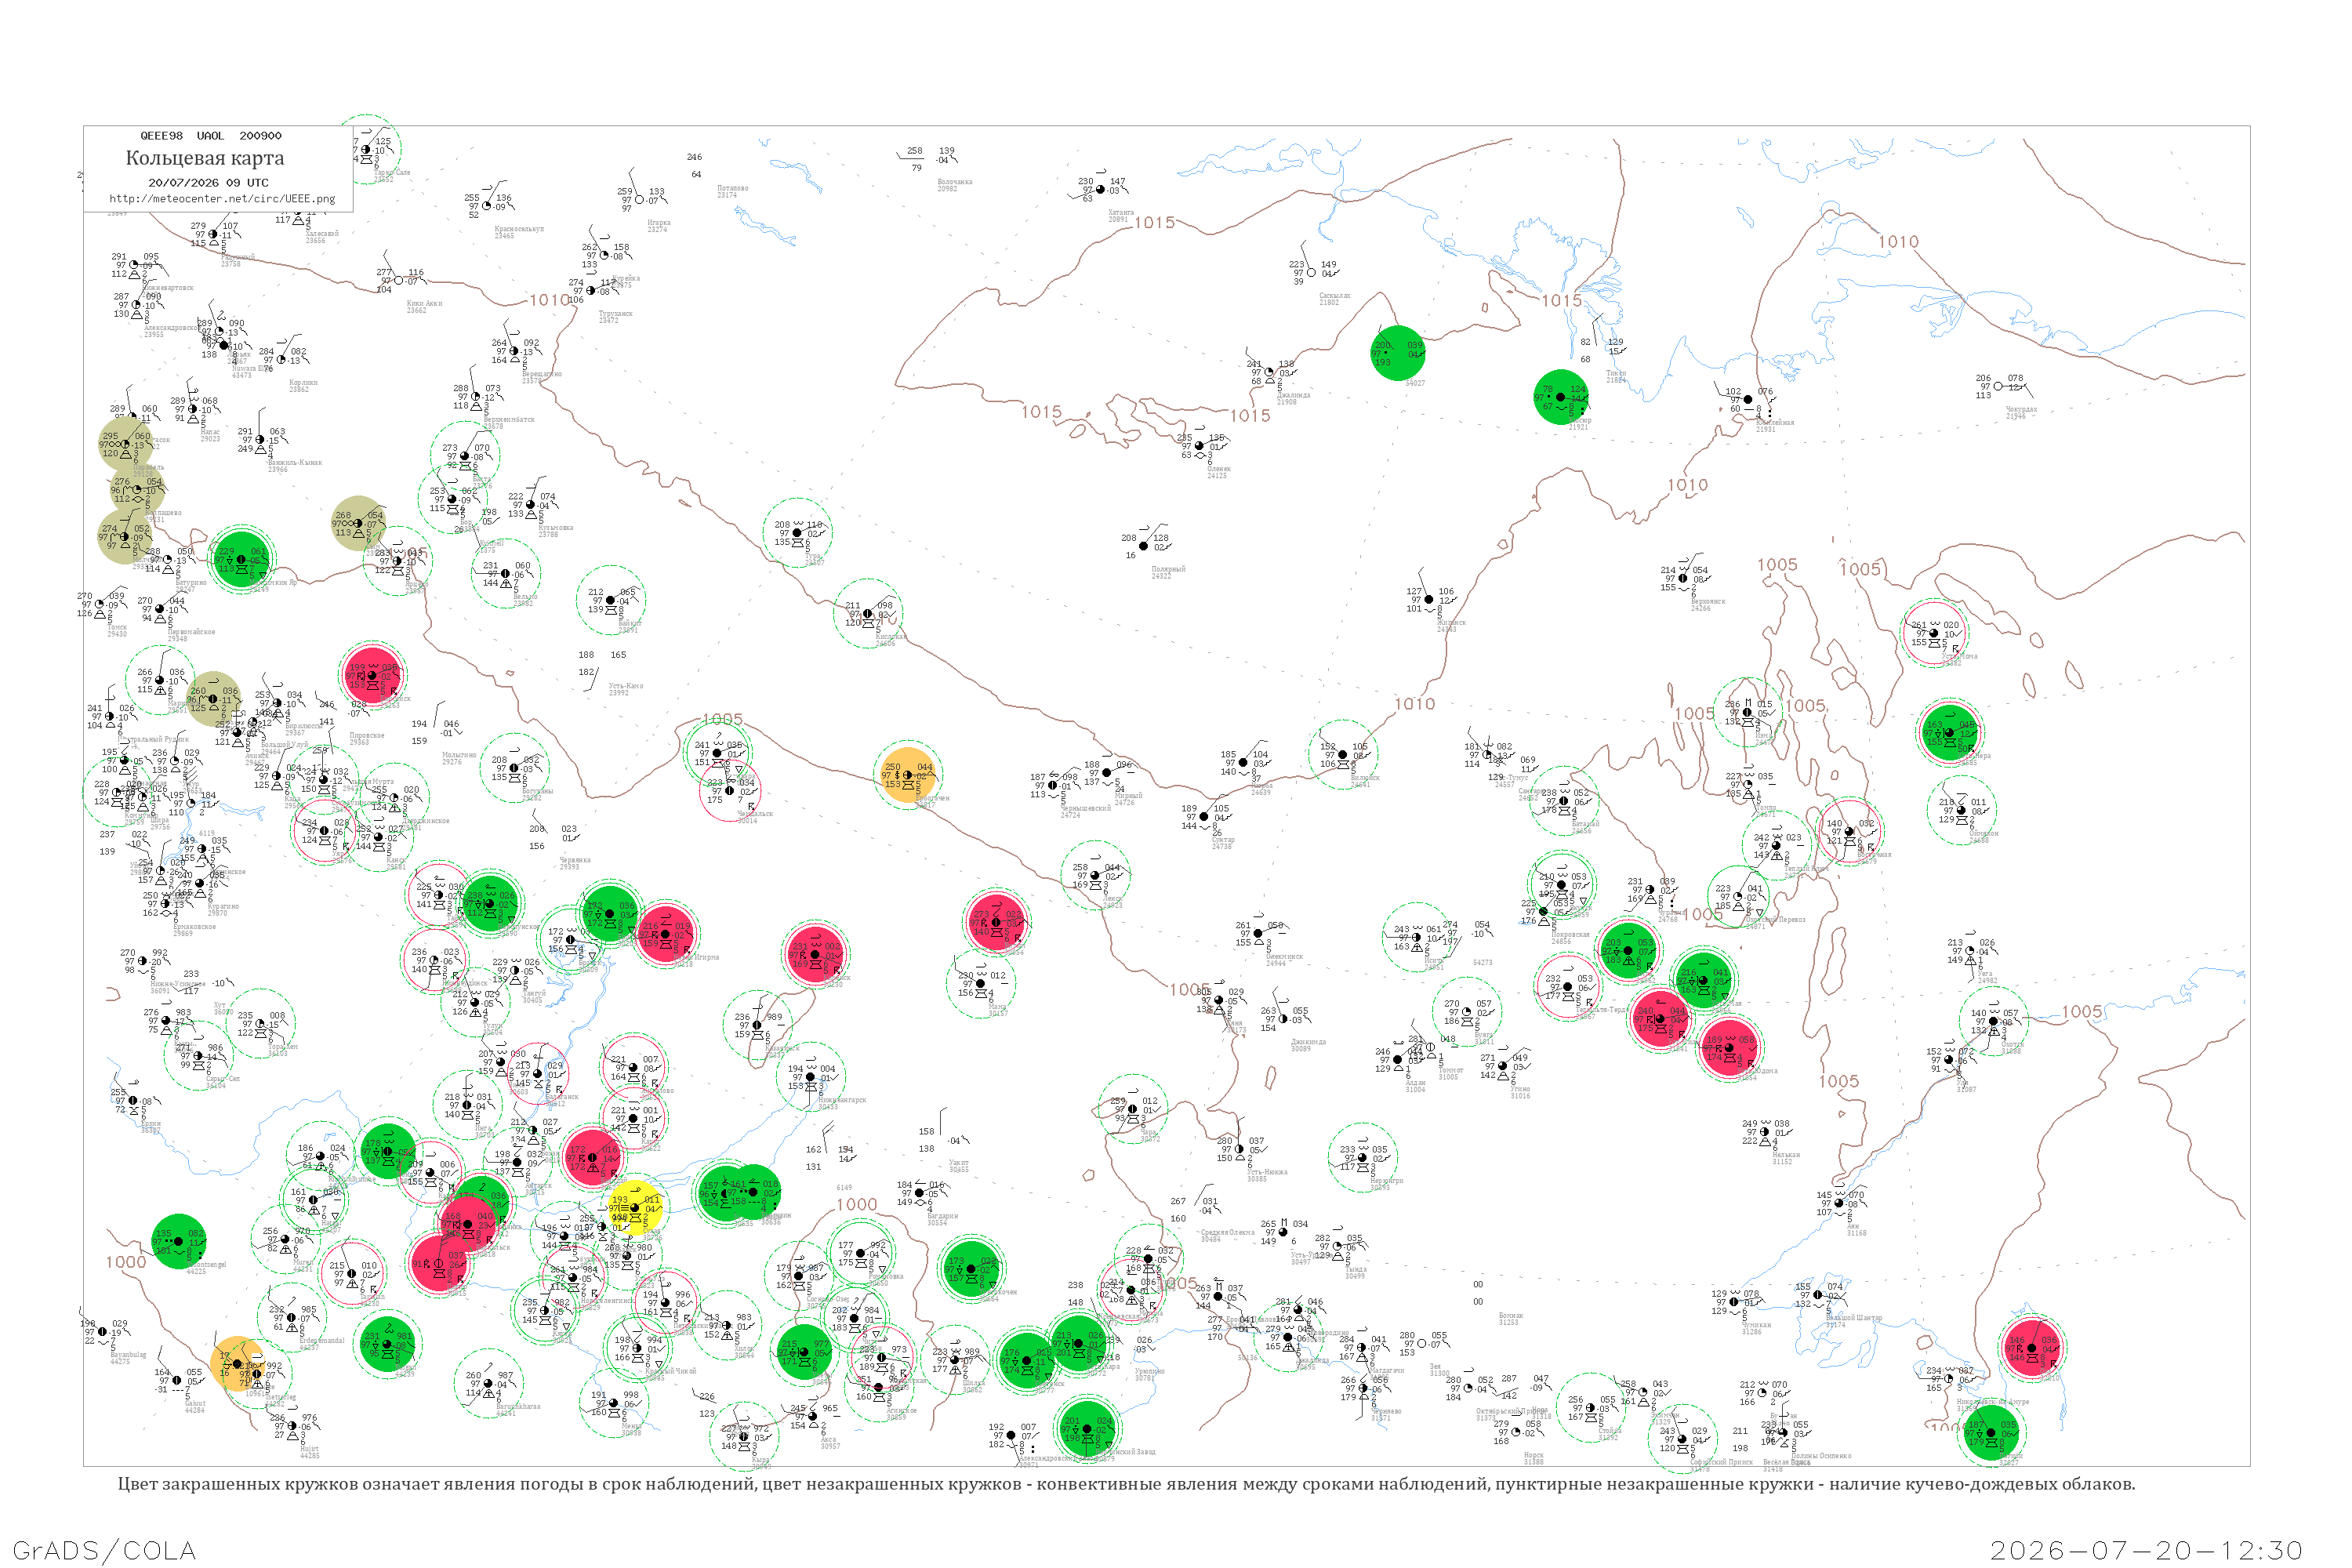
Task: Select the 'Hujirt' station name
Action: coord(309,1449)
